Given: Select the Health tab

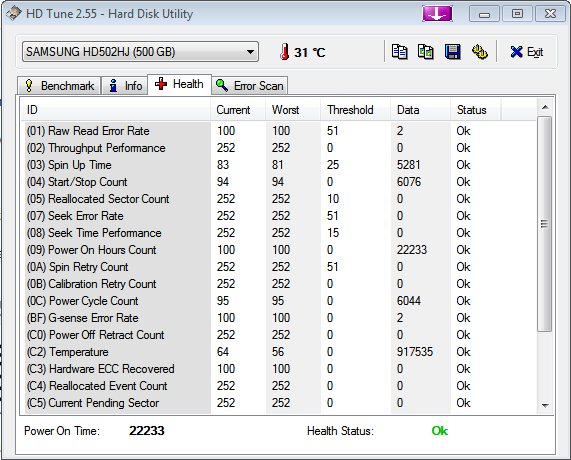Looking at the screenshot, I should (x=179, y=84).
